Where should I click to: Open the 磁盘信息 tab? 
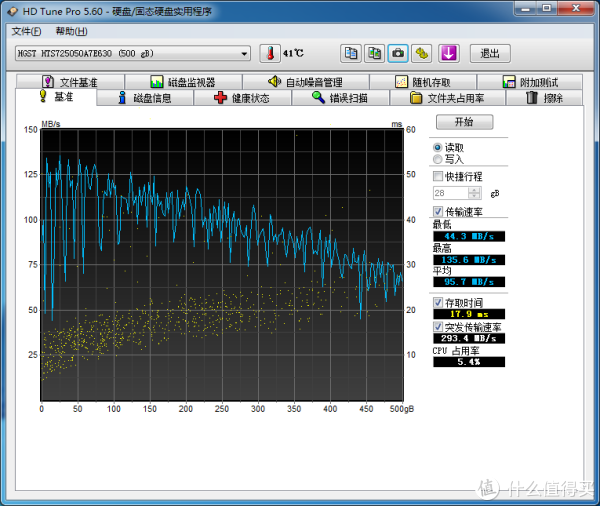145,98
